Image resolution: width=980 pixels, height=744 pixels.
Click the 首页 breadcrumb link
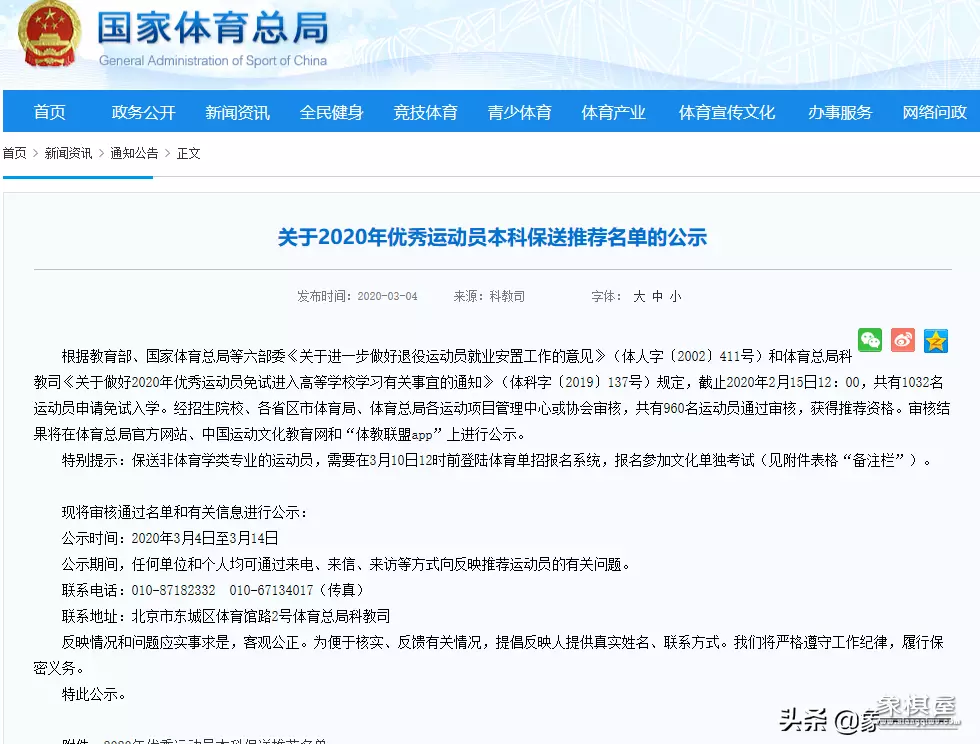tap(15, 153)
